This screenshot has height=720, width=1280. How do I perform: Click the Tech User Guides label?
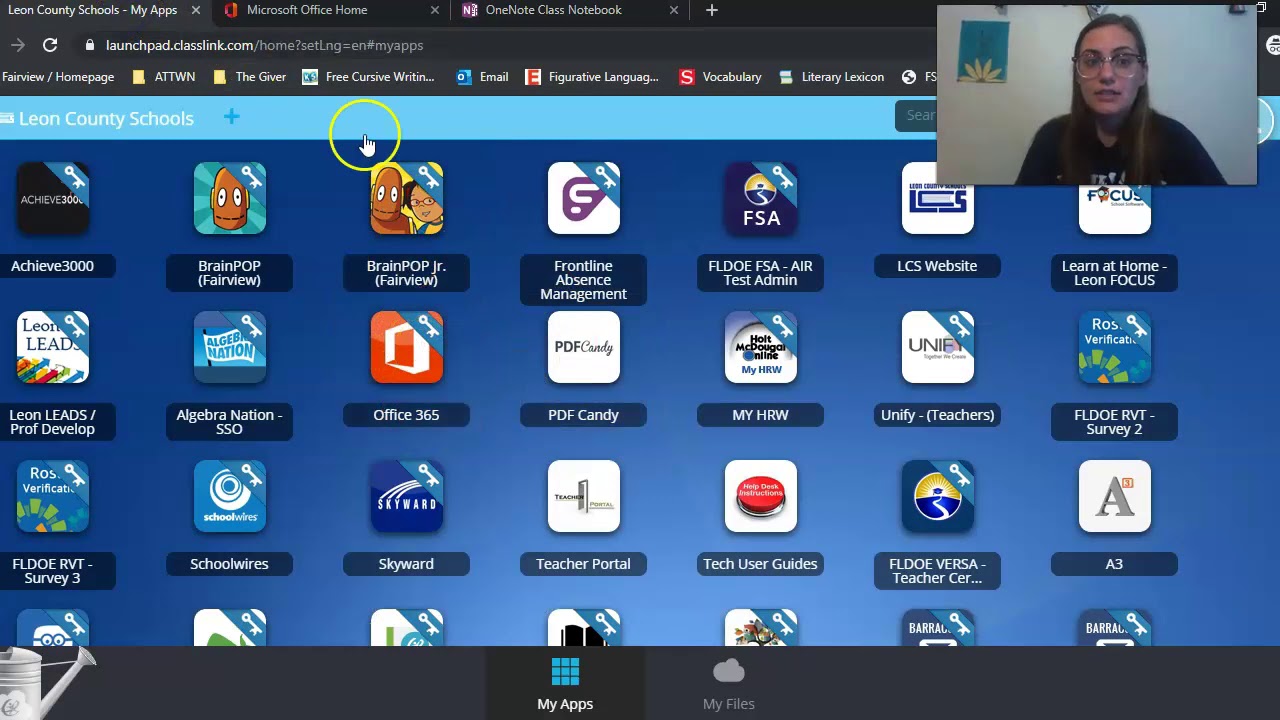760,564
